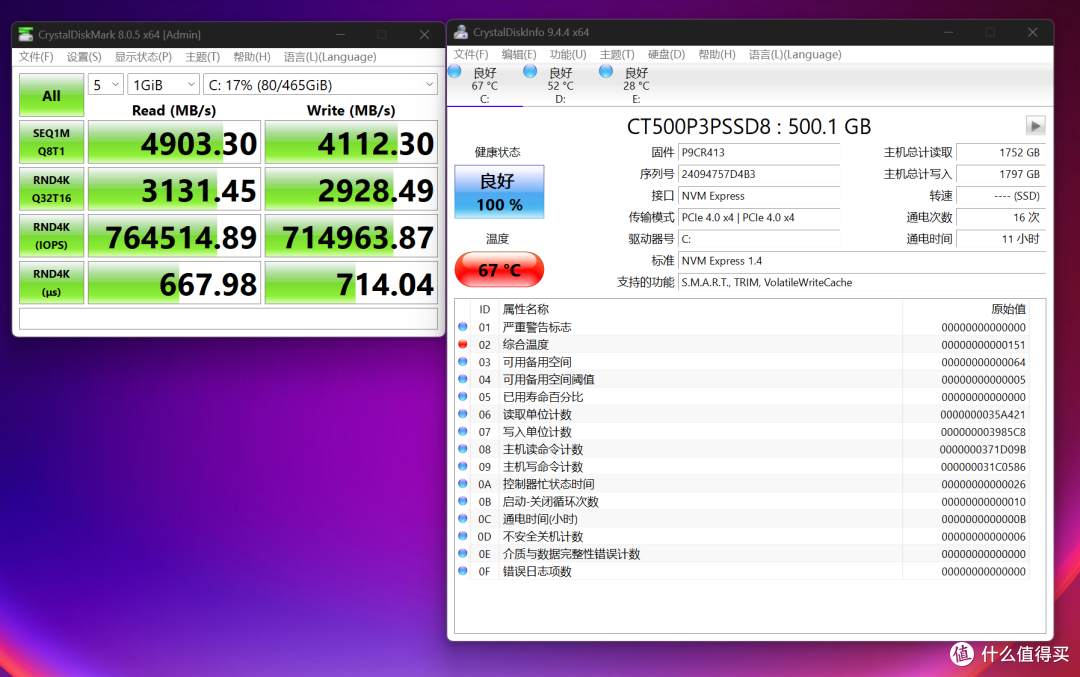Open 编辑(E) menu in CrystalDiskInfo
The width and height of the screenshot is (1080, 677).
pyautogui.click(x=519, y=54)
